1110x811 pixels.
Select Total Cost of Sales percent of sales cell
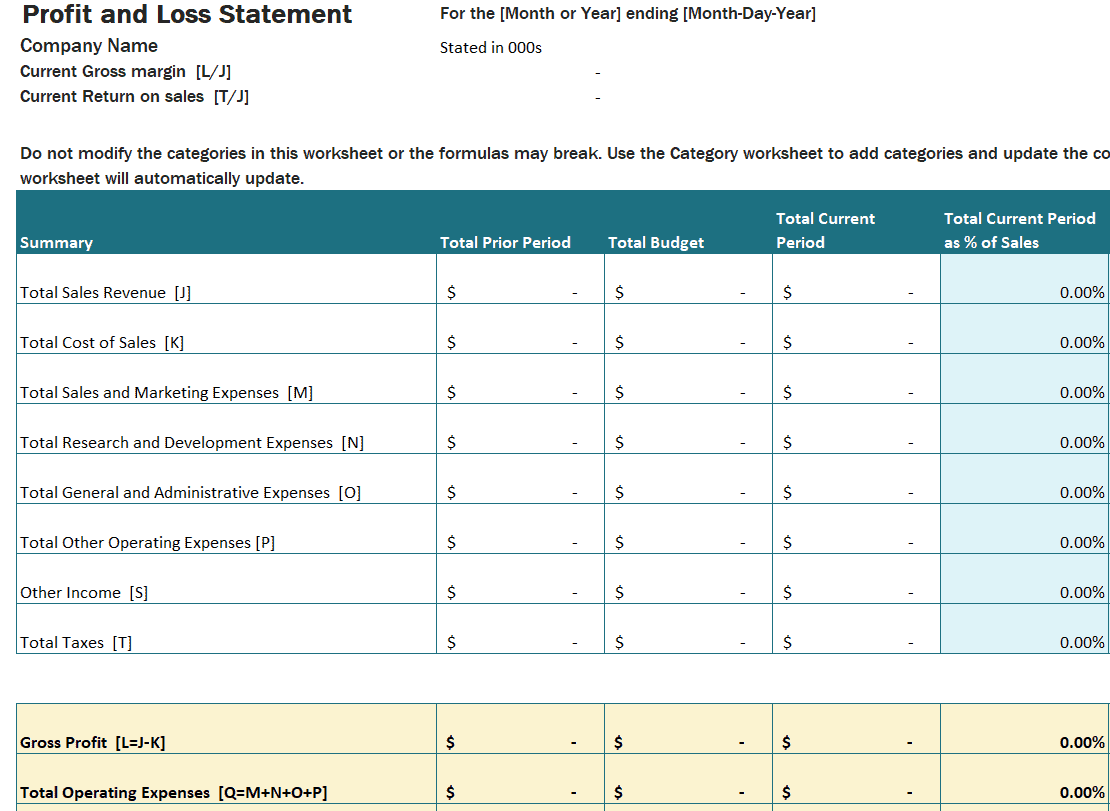point(1025,329)
